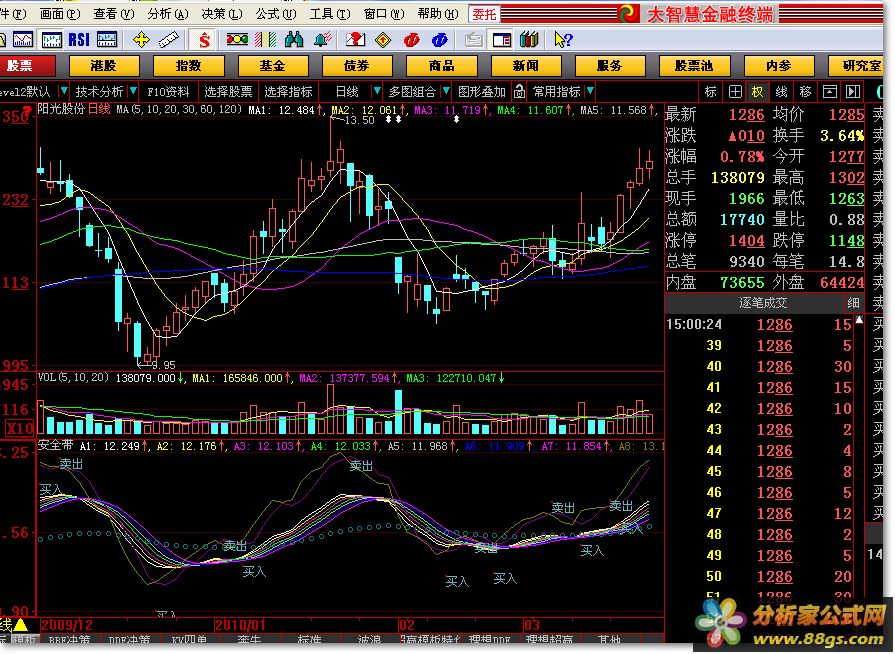Toggle the 权 (ex-rights) button
This screenshot has width=895, height=654.
(x=757, y=91)
